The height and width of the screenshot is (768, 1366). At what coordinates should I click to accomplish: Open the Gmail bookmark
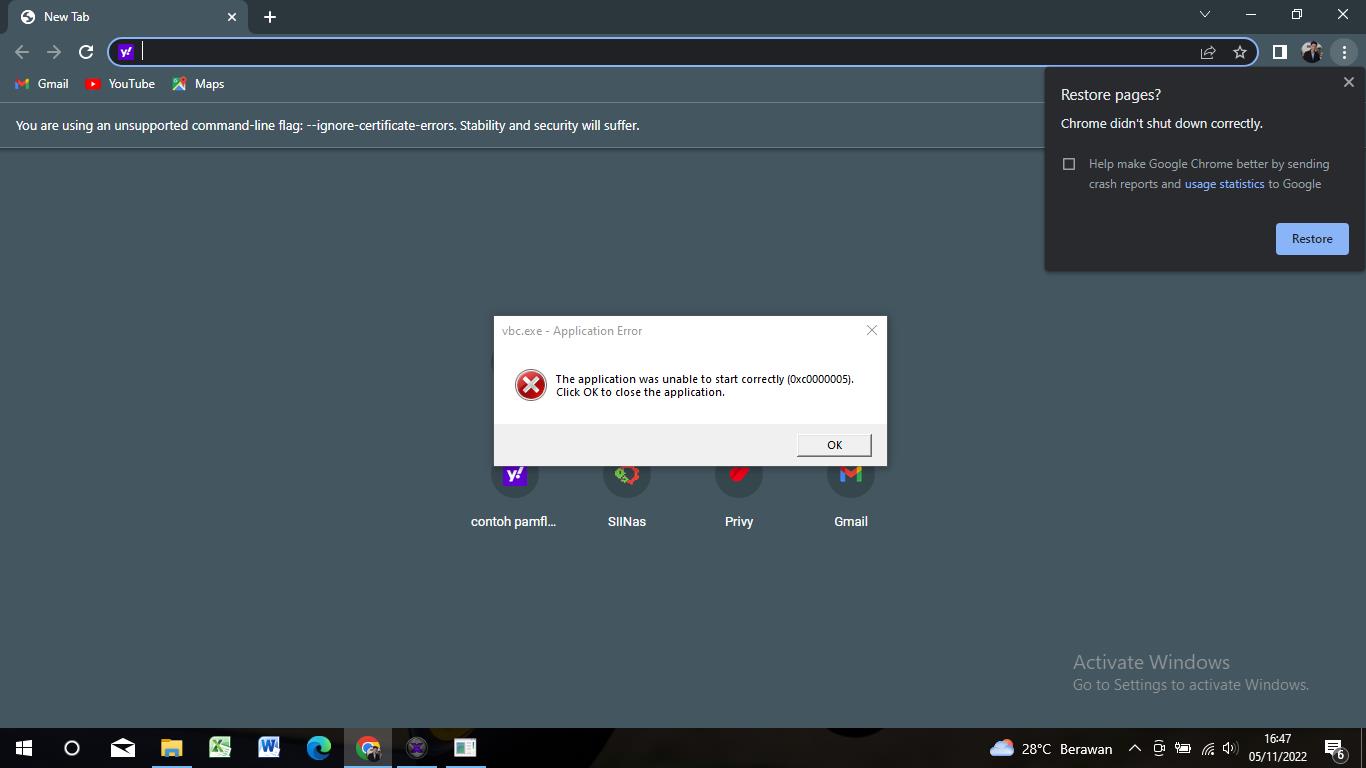pos(42,84)
